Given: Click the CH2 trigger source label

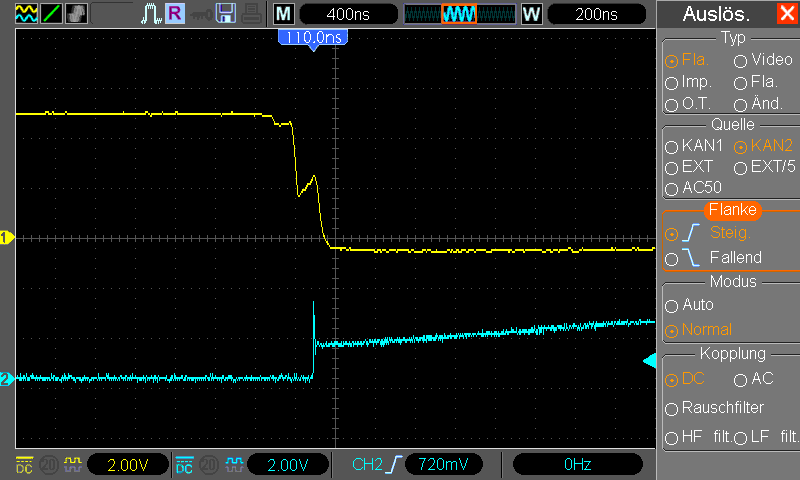Looking at the screenshot, I should (x=367, y=464).
